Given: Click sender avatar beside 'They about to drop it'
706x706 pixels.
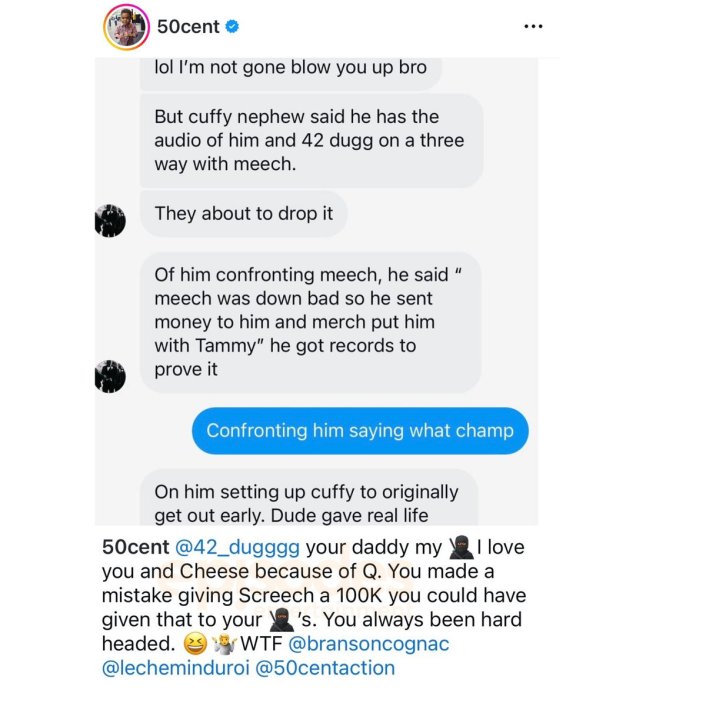Looking at the screenshot, I should click(110, 221).
